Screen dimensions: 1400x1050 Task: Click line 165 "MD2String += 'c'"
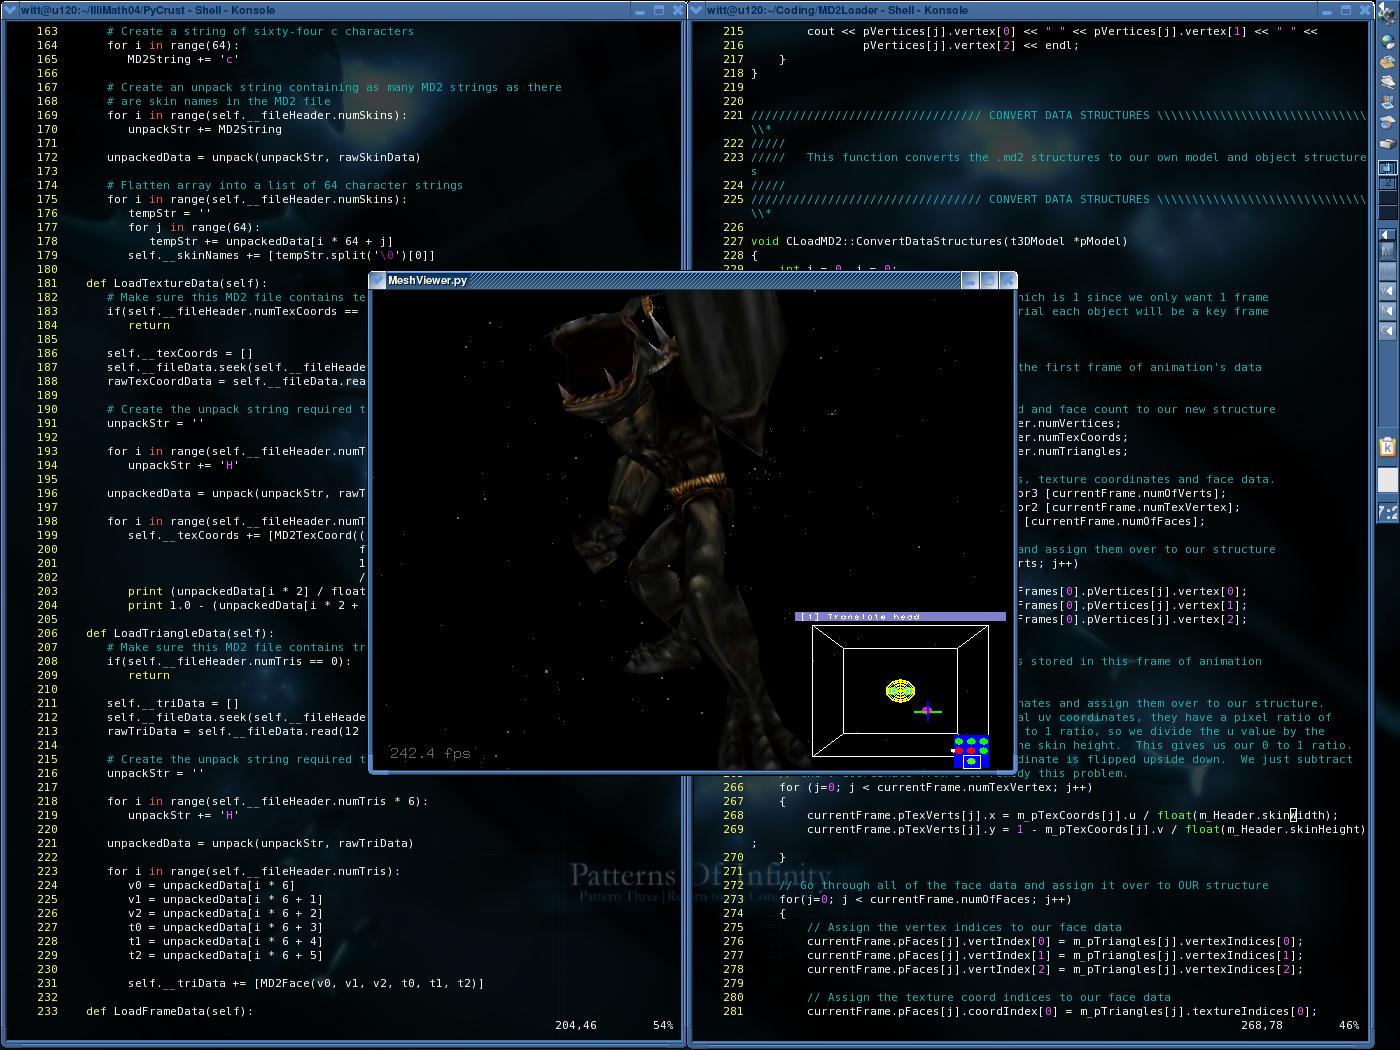click(x=183, y=59)
